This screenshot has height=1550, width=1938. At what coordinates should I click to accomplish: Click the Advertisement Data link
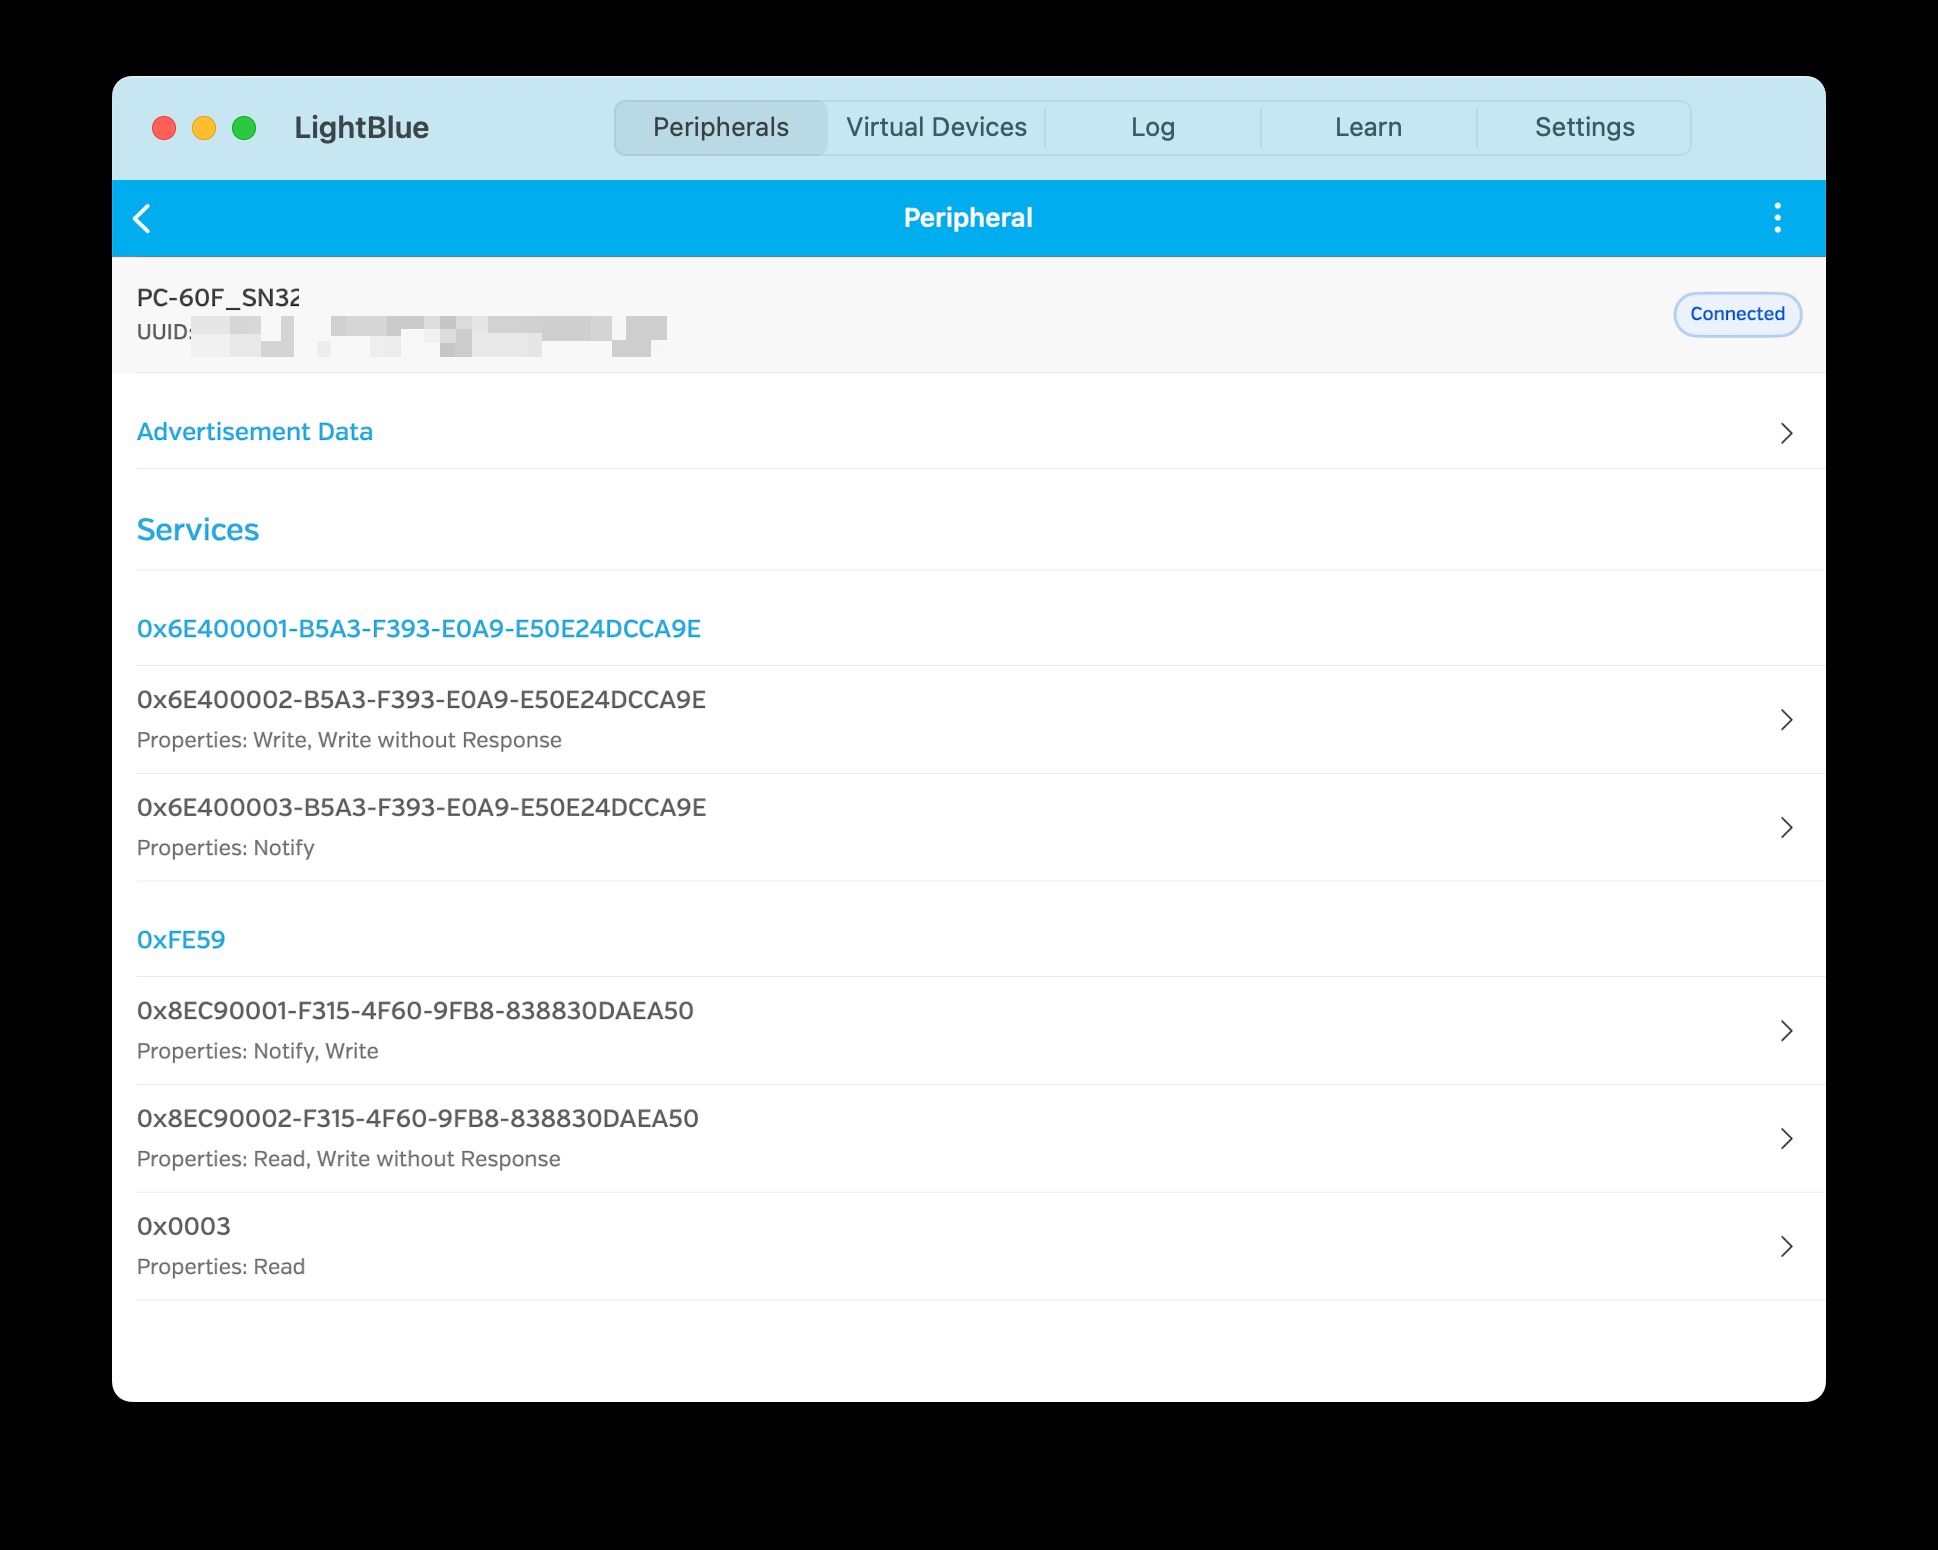(x=254, y=432)
